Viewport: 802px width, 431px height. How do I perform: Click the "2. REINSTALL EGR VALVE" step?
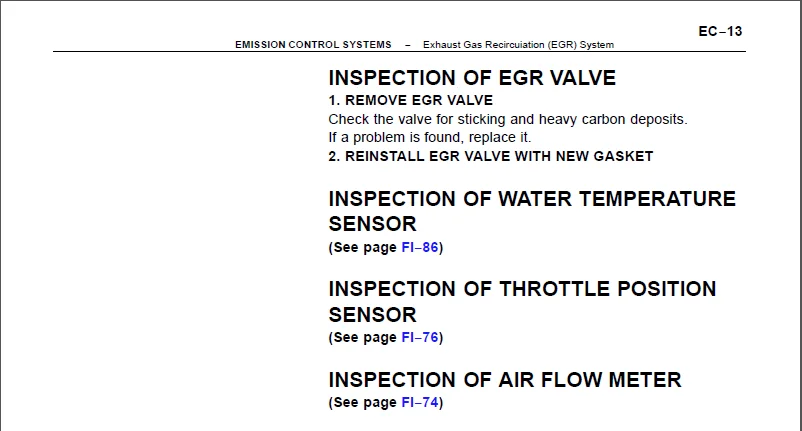point(490,156)
